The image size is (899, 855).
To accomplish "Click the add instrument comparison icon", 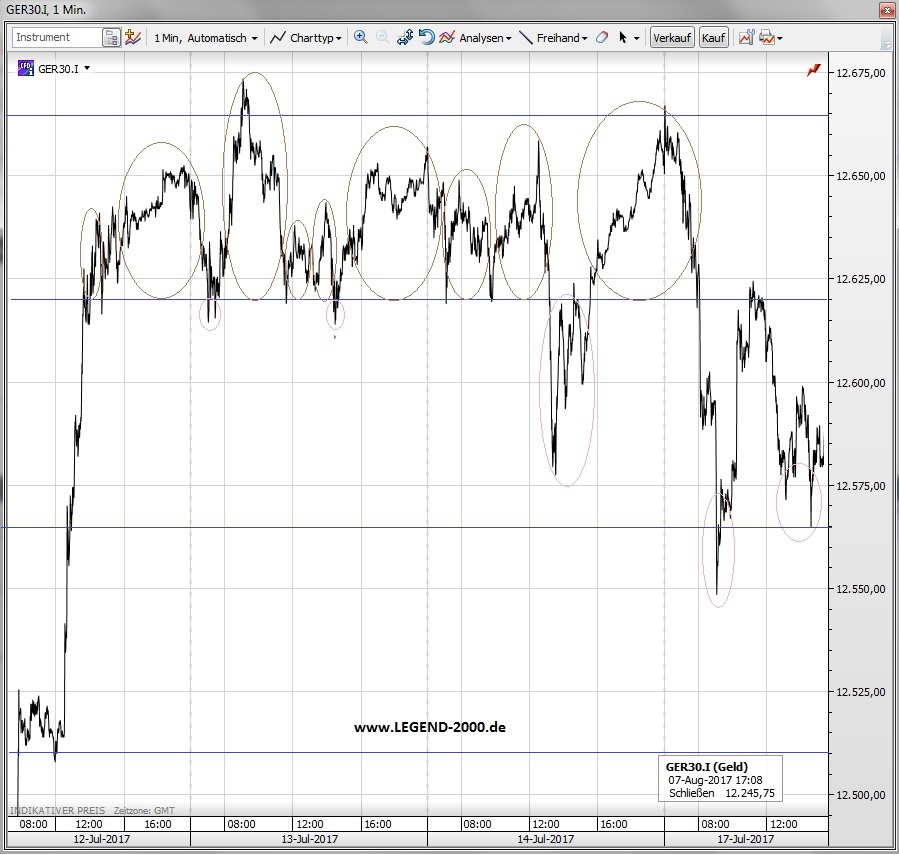I will 133,38.
